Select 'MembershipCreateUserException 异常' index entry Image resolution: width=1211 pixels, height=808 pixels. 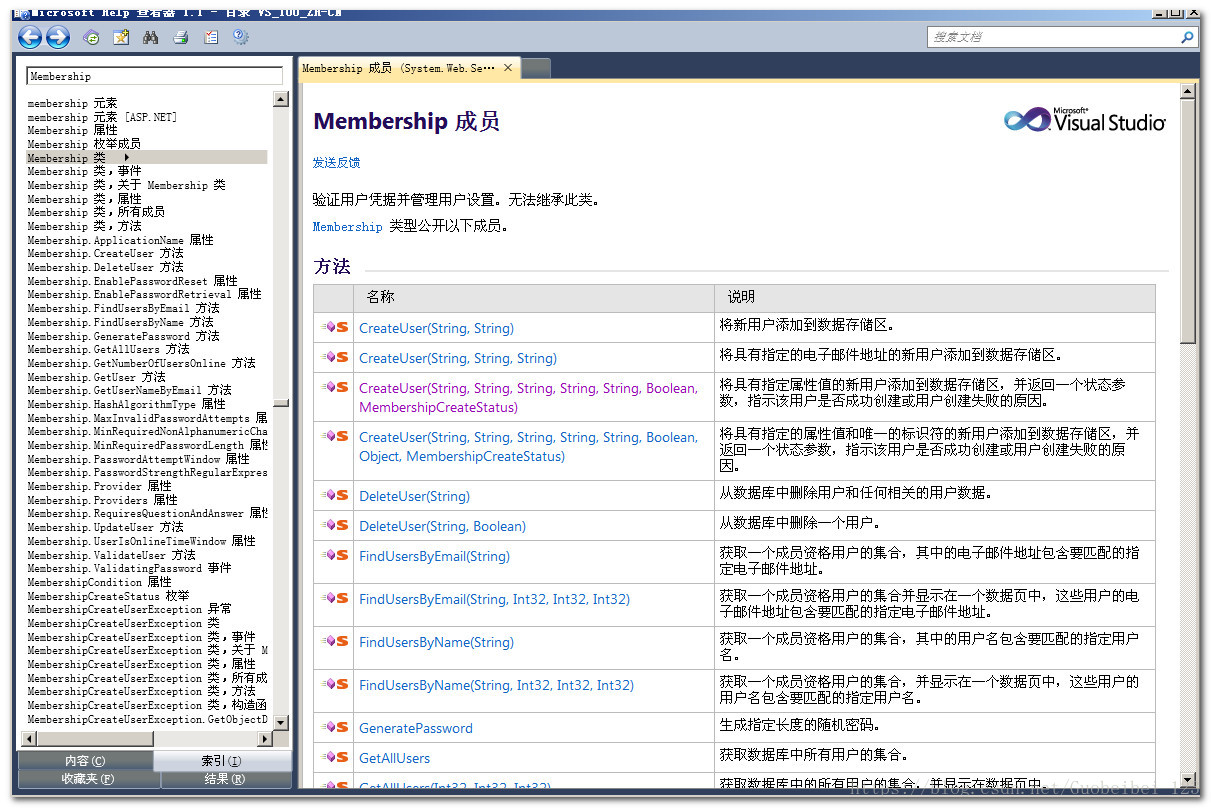click(x=129, y=609)
